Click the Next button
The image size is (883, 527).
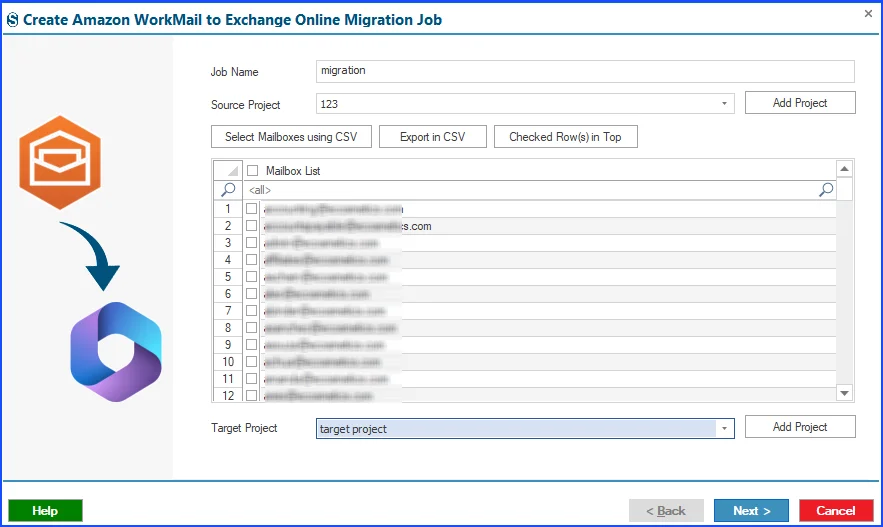click(x=751, y=511)
